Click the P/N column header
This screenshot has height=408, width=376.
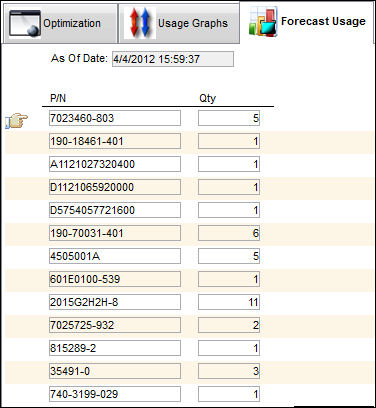tap(58, 98)
